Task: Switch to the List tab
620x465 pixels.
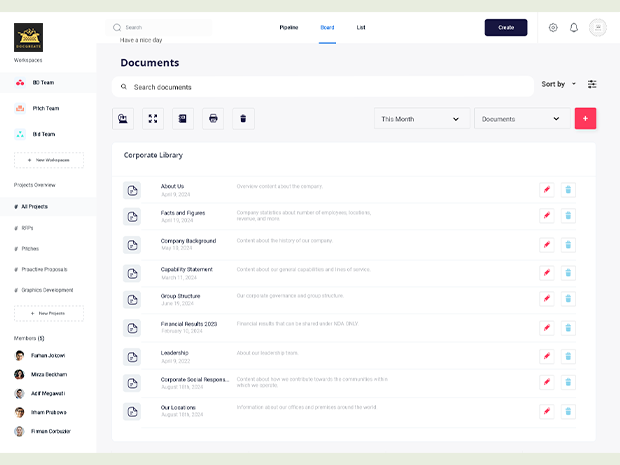Action: tap(361, 28)
